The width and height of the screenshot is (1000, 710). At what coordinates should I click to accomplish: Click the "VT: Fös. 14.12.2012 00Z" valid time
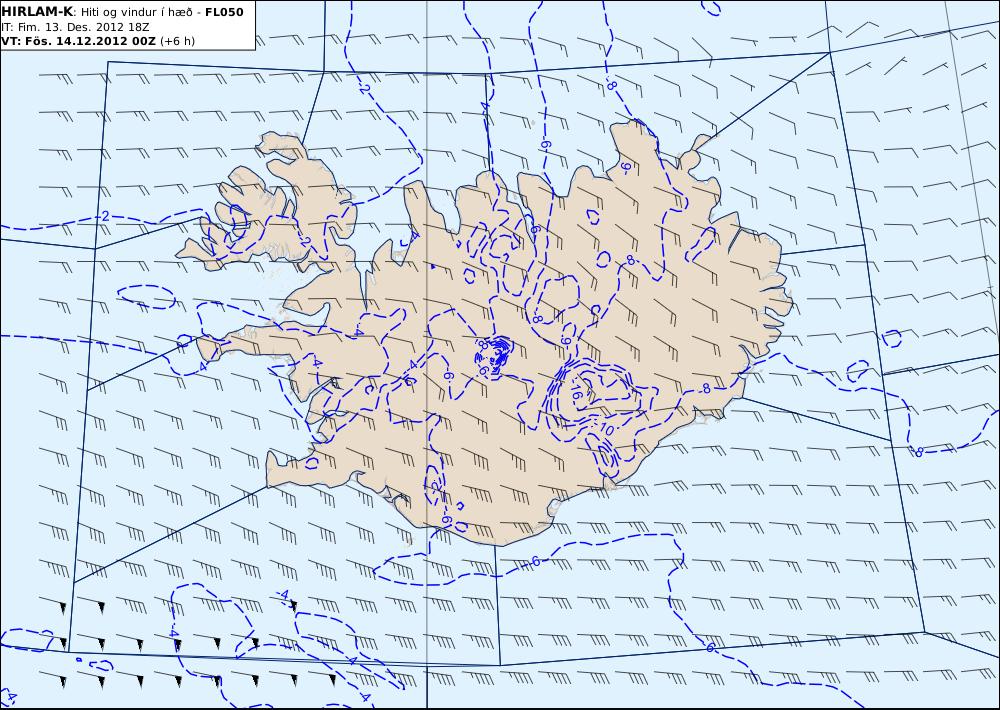(78, 41)
